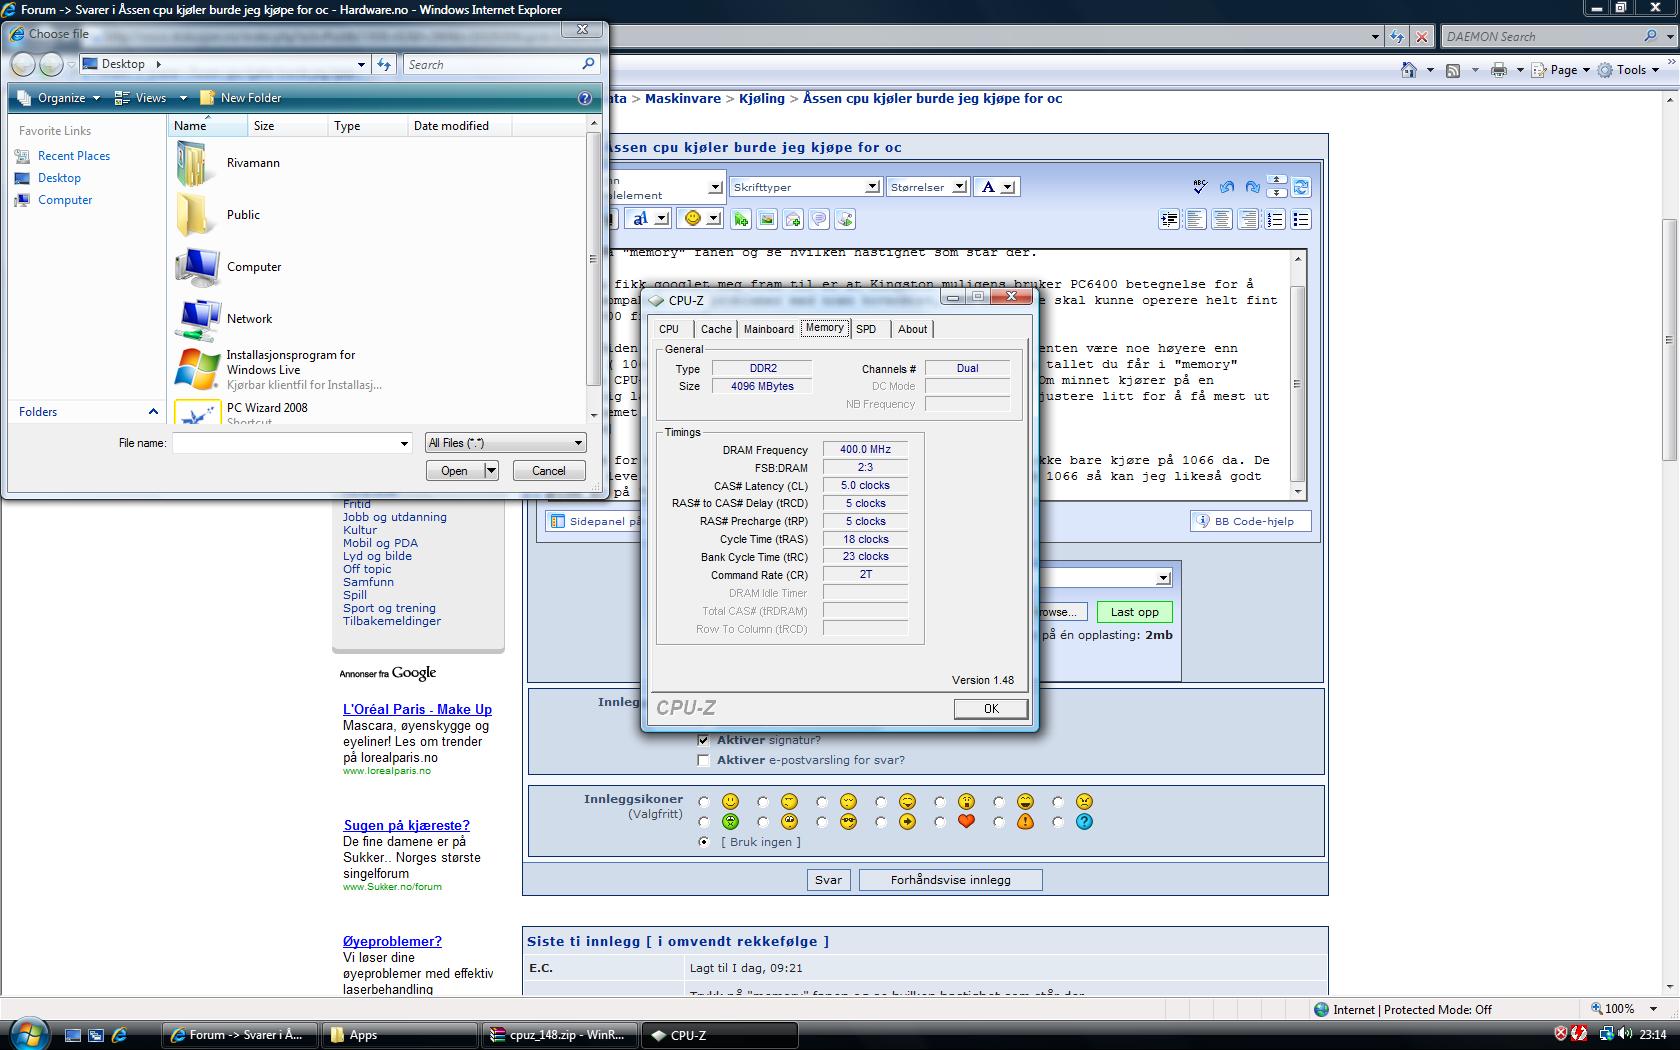The height and width of the screenshot is (1050, 1680).
Task: Center align text in editor
Action: [x=1222, y=220]
